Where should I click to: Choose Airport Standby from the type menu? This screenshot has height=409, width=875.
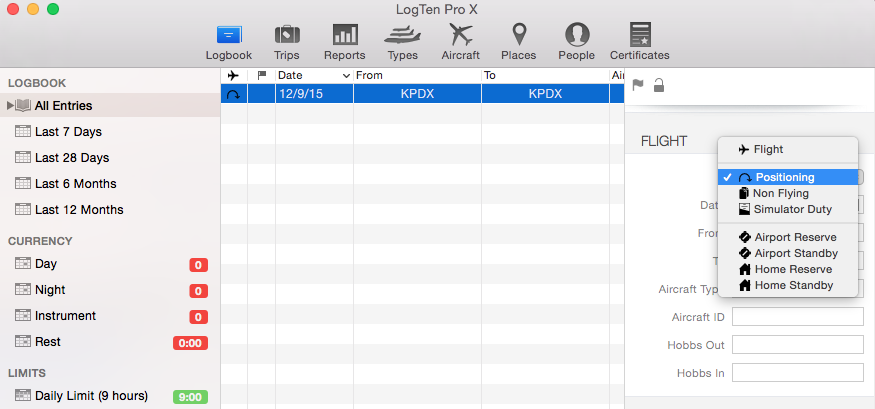click(788, 253)
